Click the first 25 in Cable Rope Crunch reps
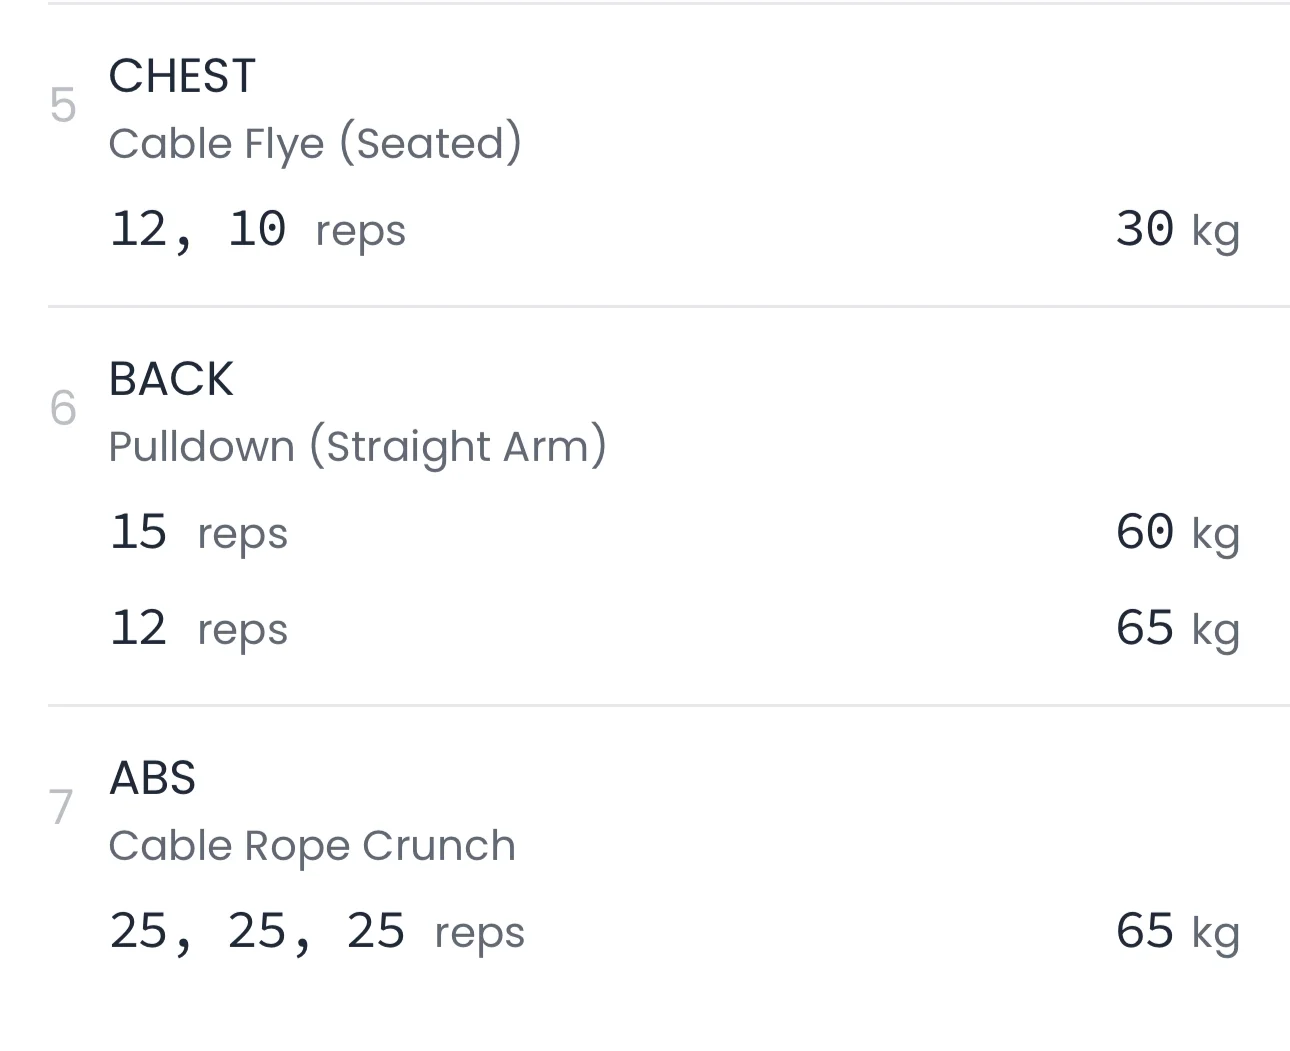 click(x=139, y=931)
